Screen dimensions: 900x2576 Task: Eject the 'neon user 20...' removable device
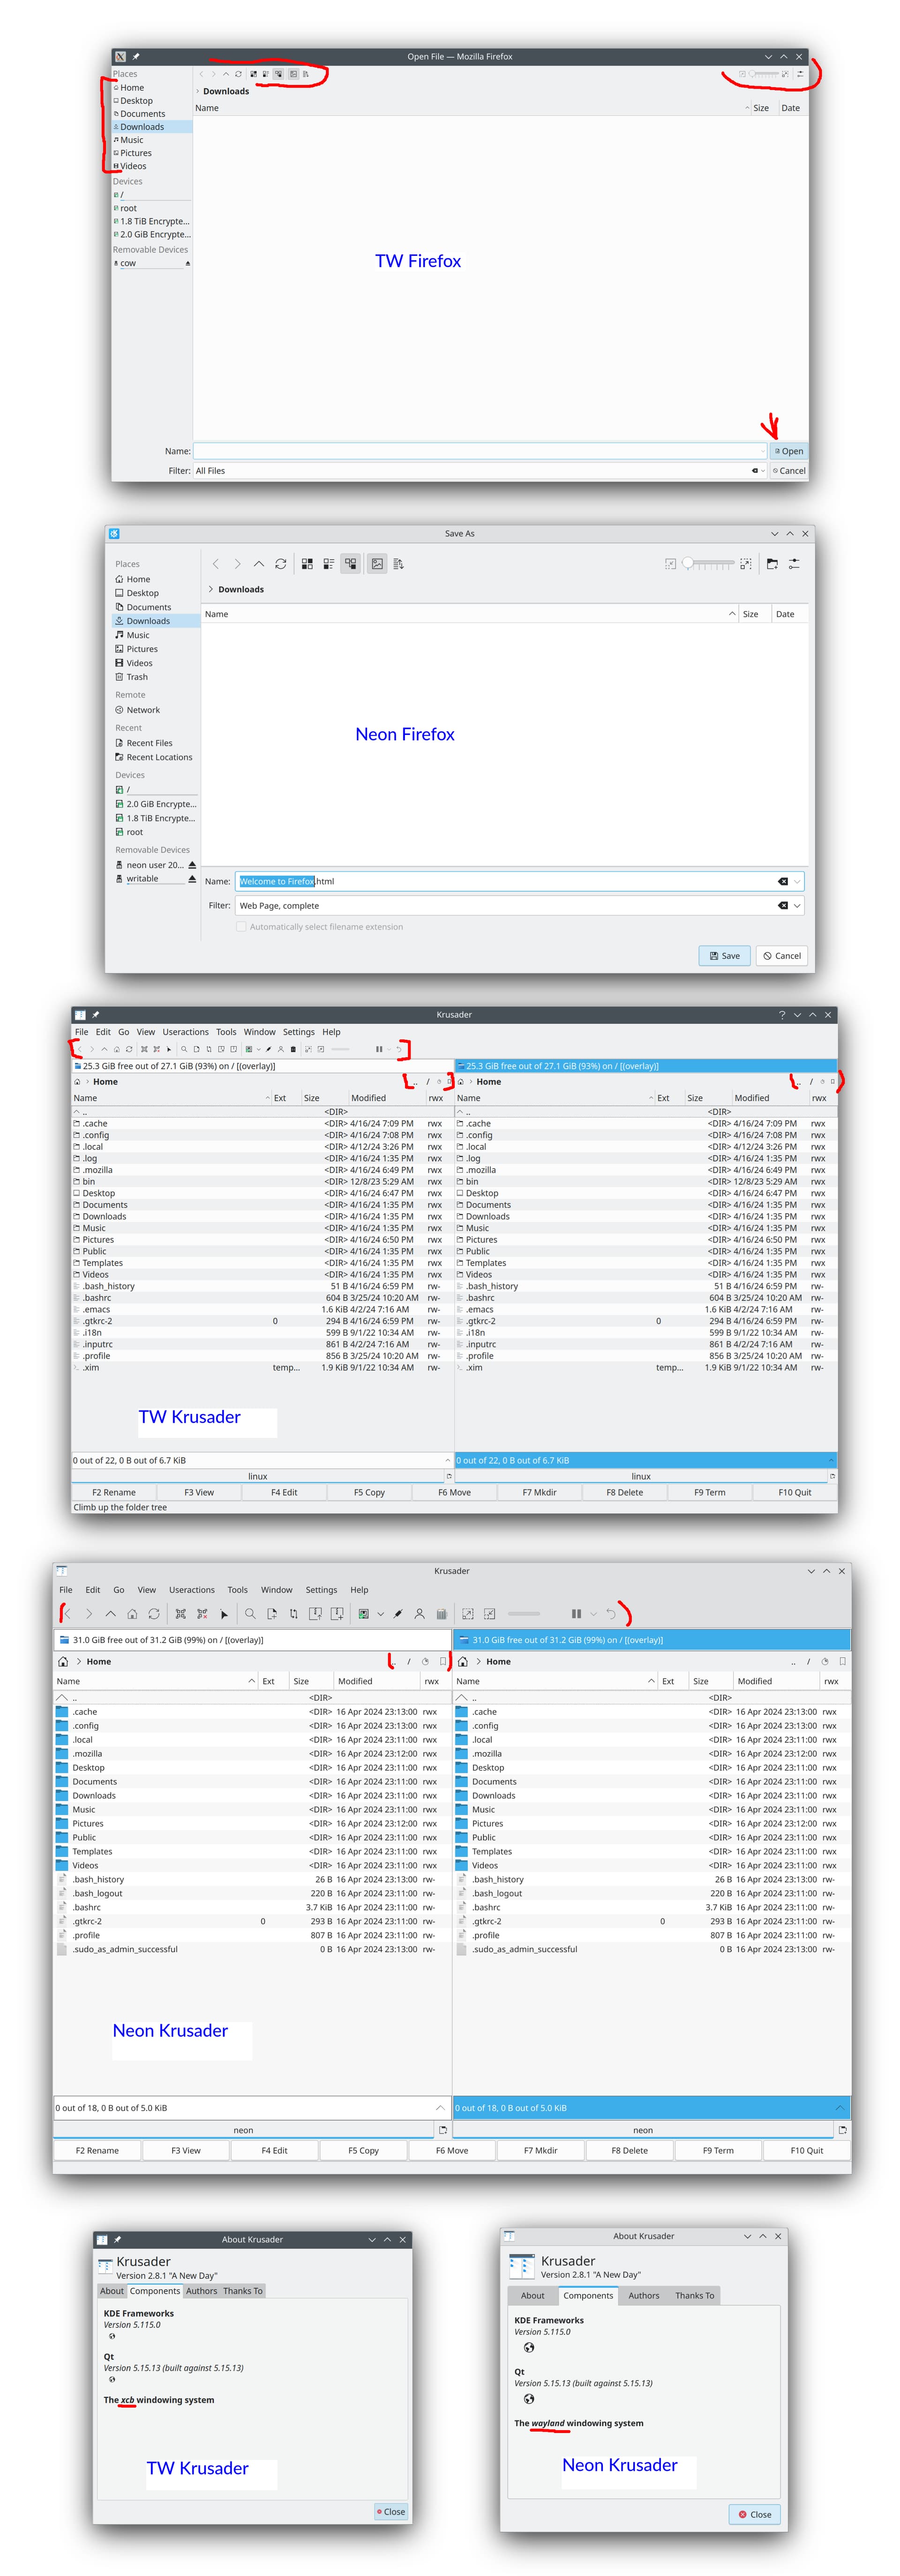click(x=192, y=865)
